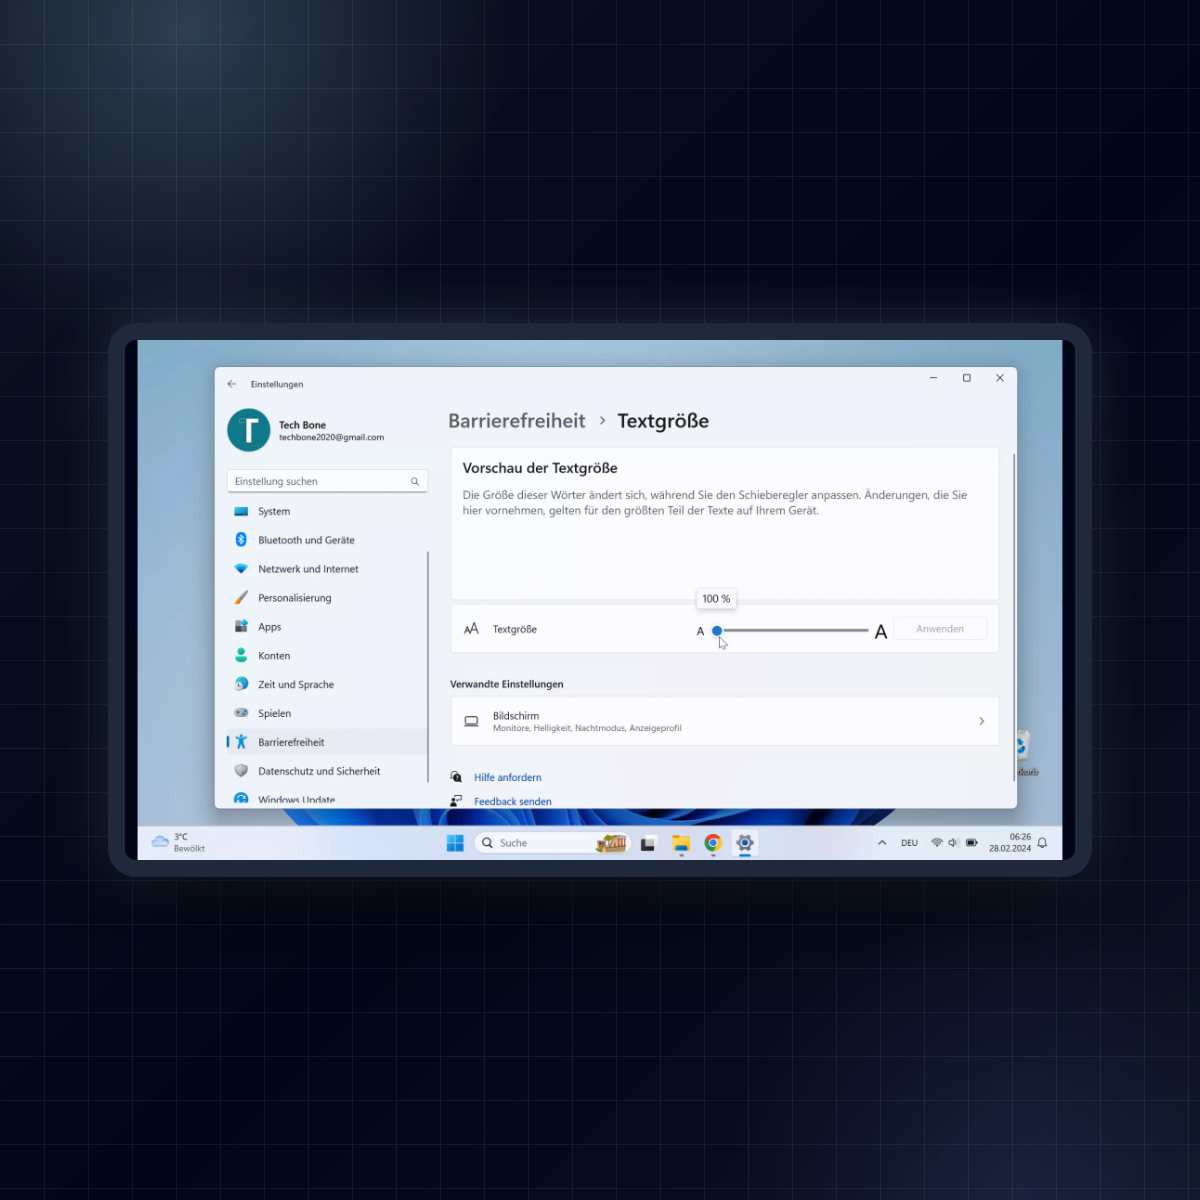This screenshot has height=1200, width=1200.
Task: Click the taskbar Suche search box
Action: 551,843
